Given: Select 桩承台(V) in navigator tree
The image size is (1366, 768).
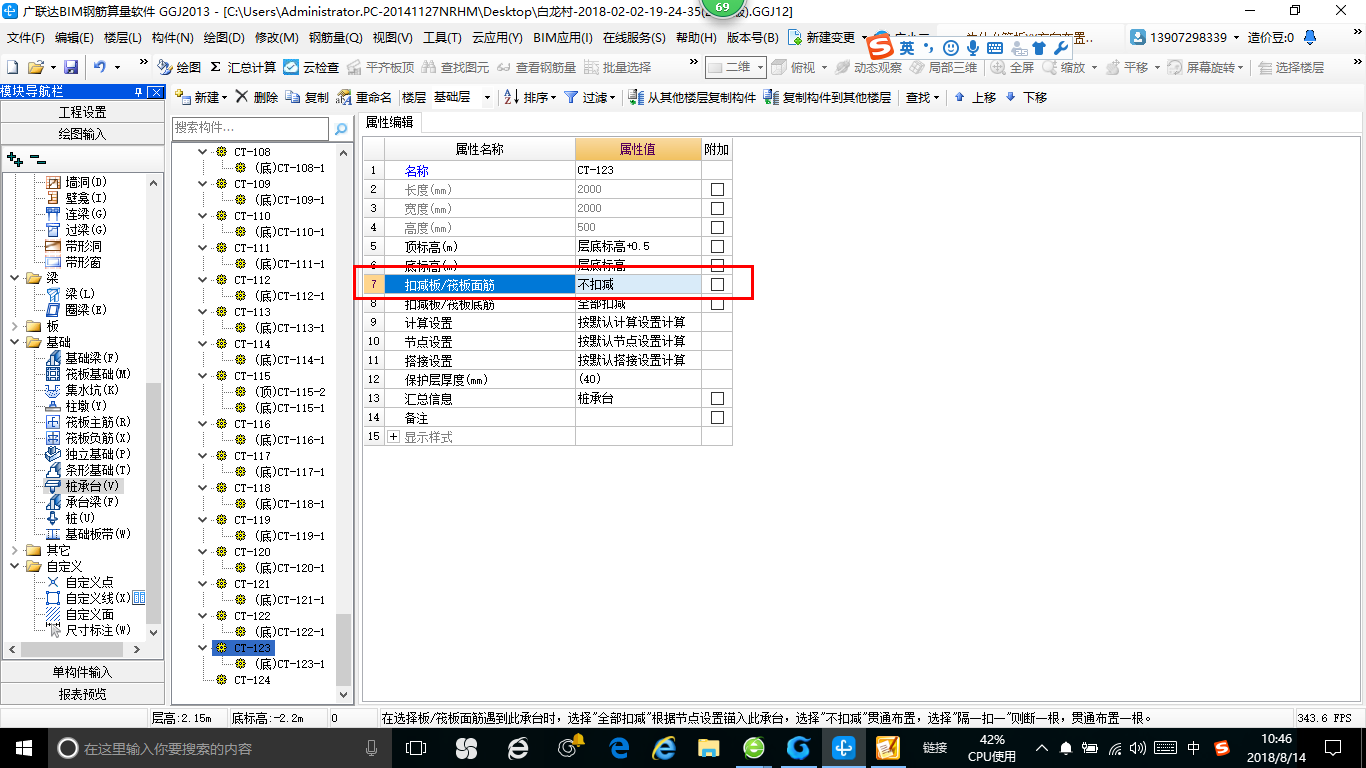Looking at the screenshot, I should click(92, 486).
